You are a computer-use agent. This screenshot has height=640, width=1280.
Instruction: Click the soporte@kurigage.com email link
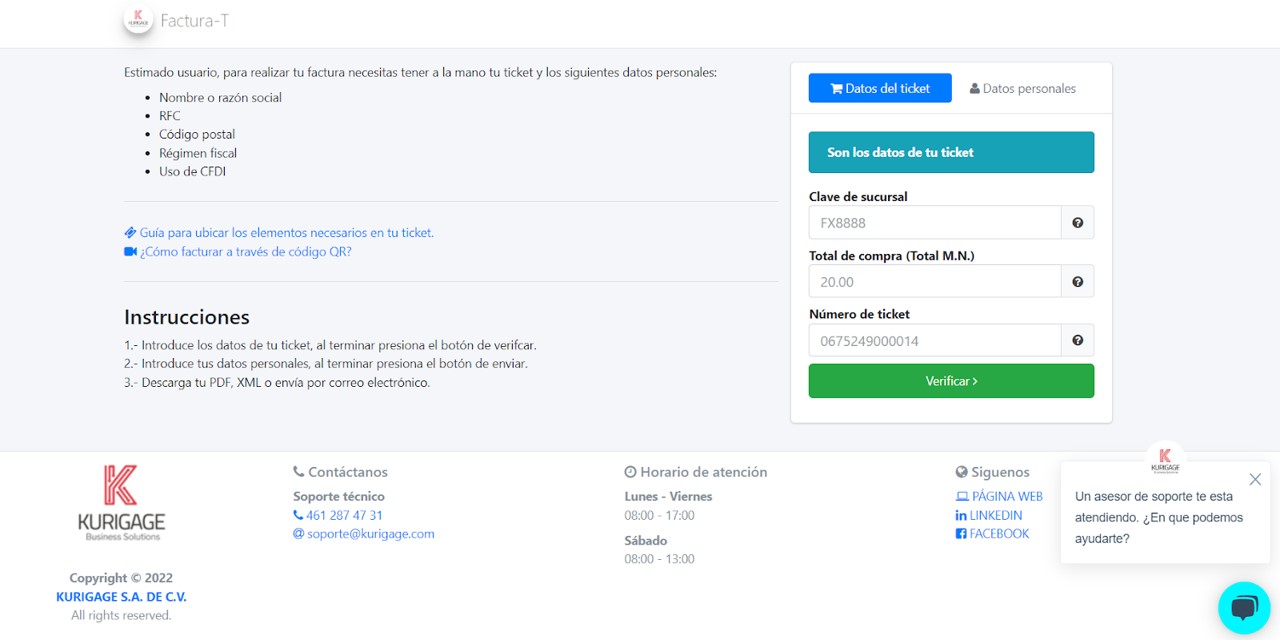coord(369,534)
